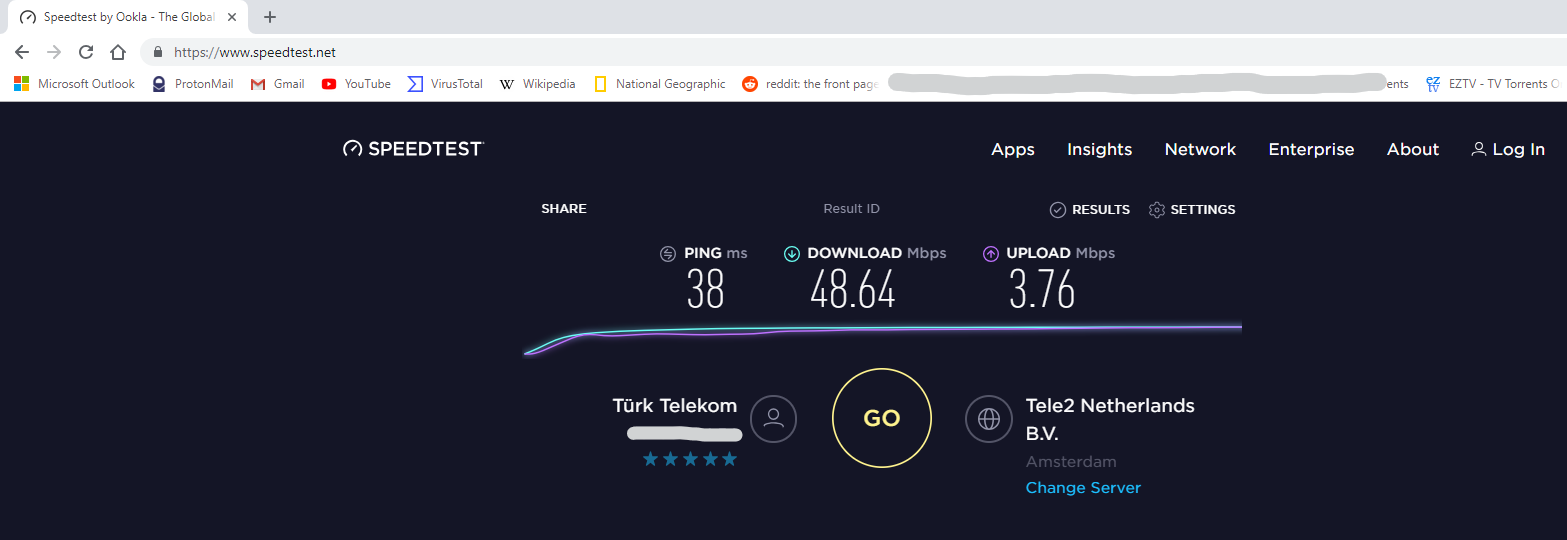
Task: Open the YouTube bookmark
Action: pos(356,84)
